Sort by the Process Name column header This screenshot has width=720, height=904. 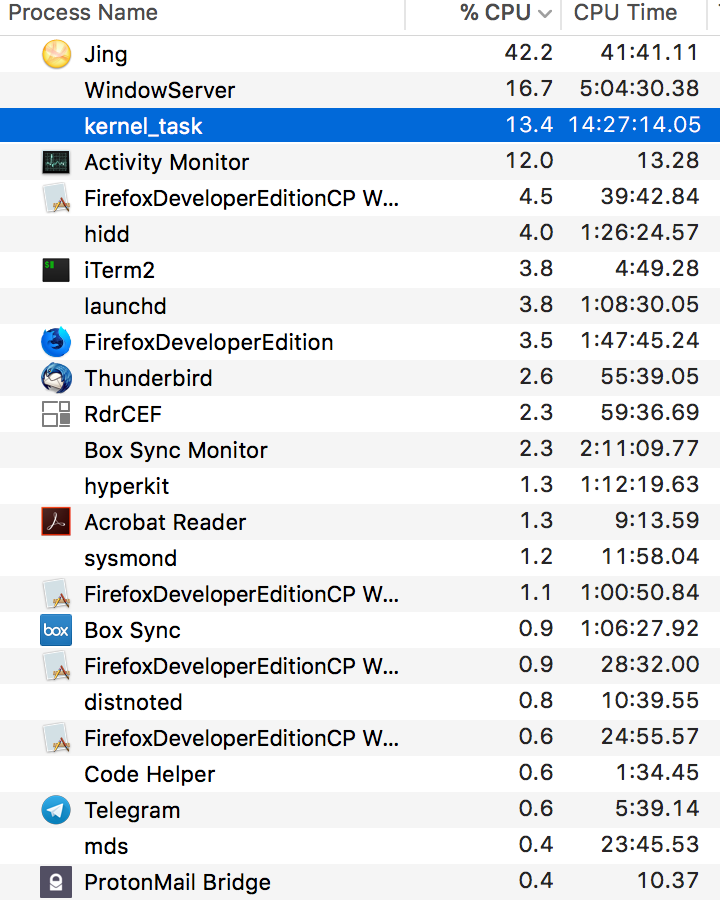[x=83, y=13]
